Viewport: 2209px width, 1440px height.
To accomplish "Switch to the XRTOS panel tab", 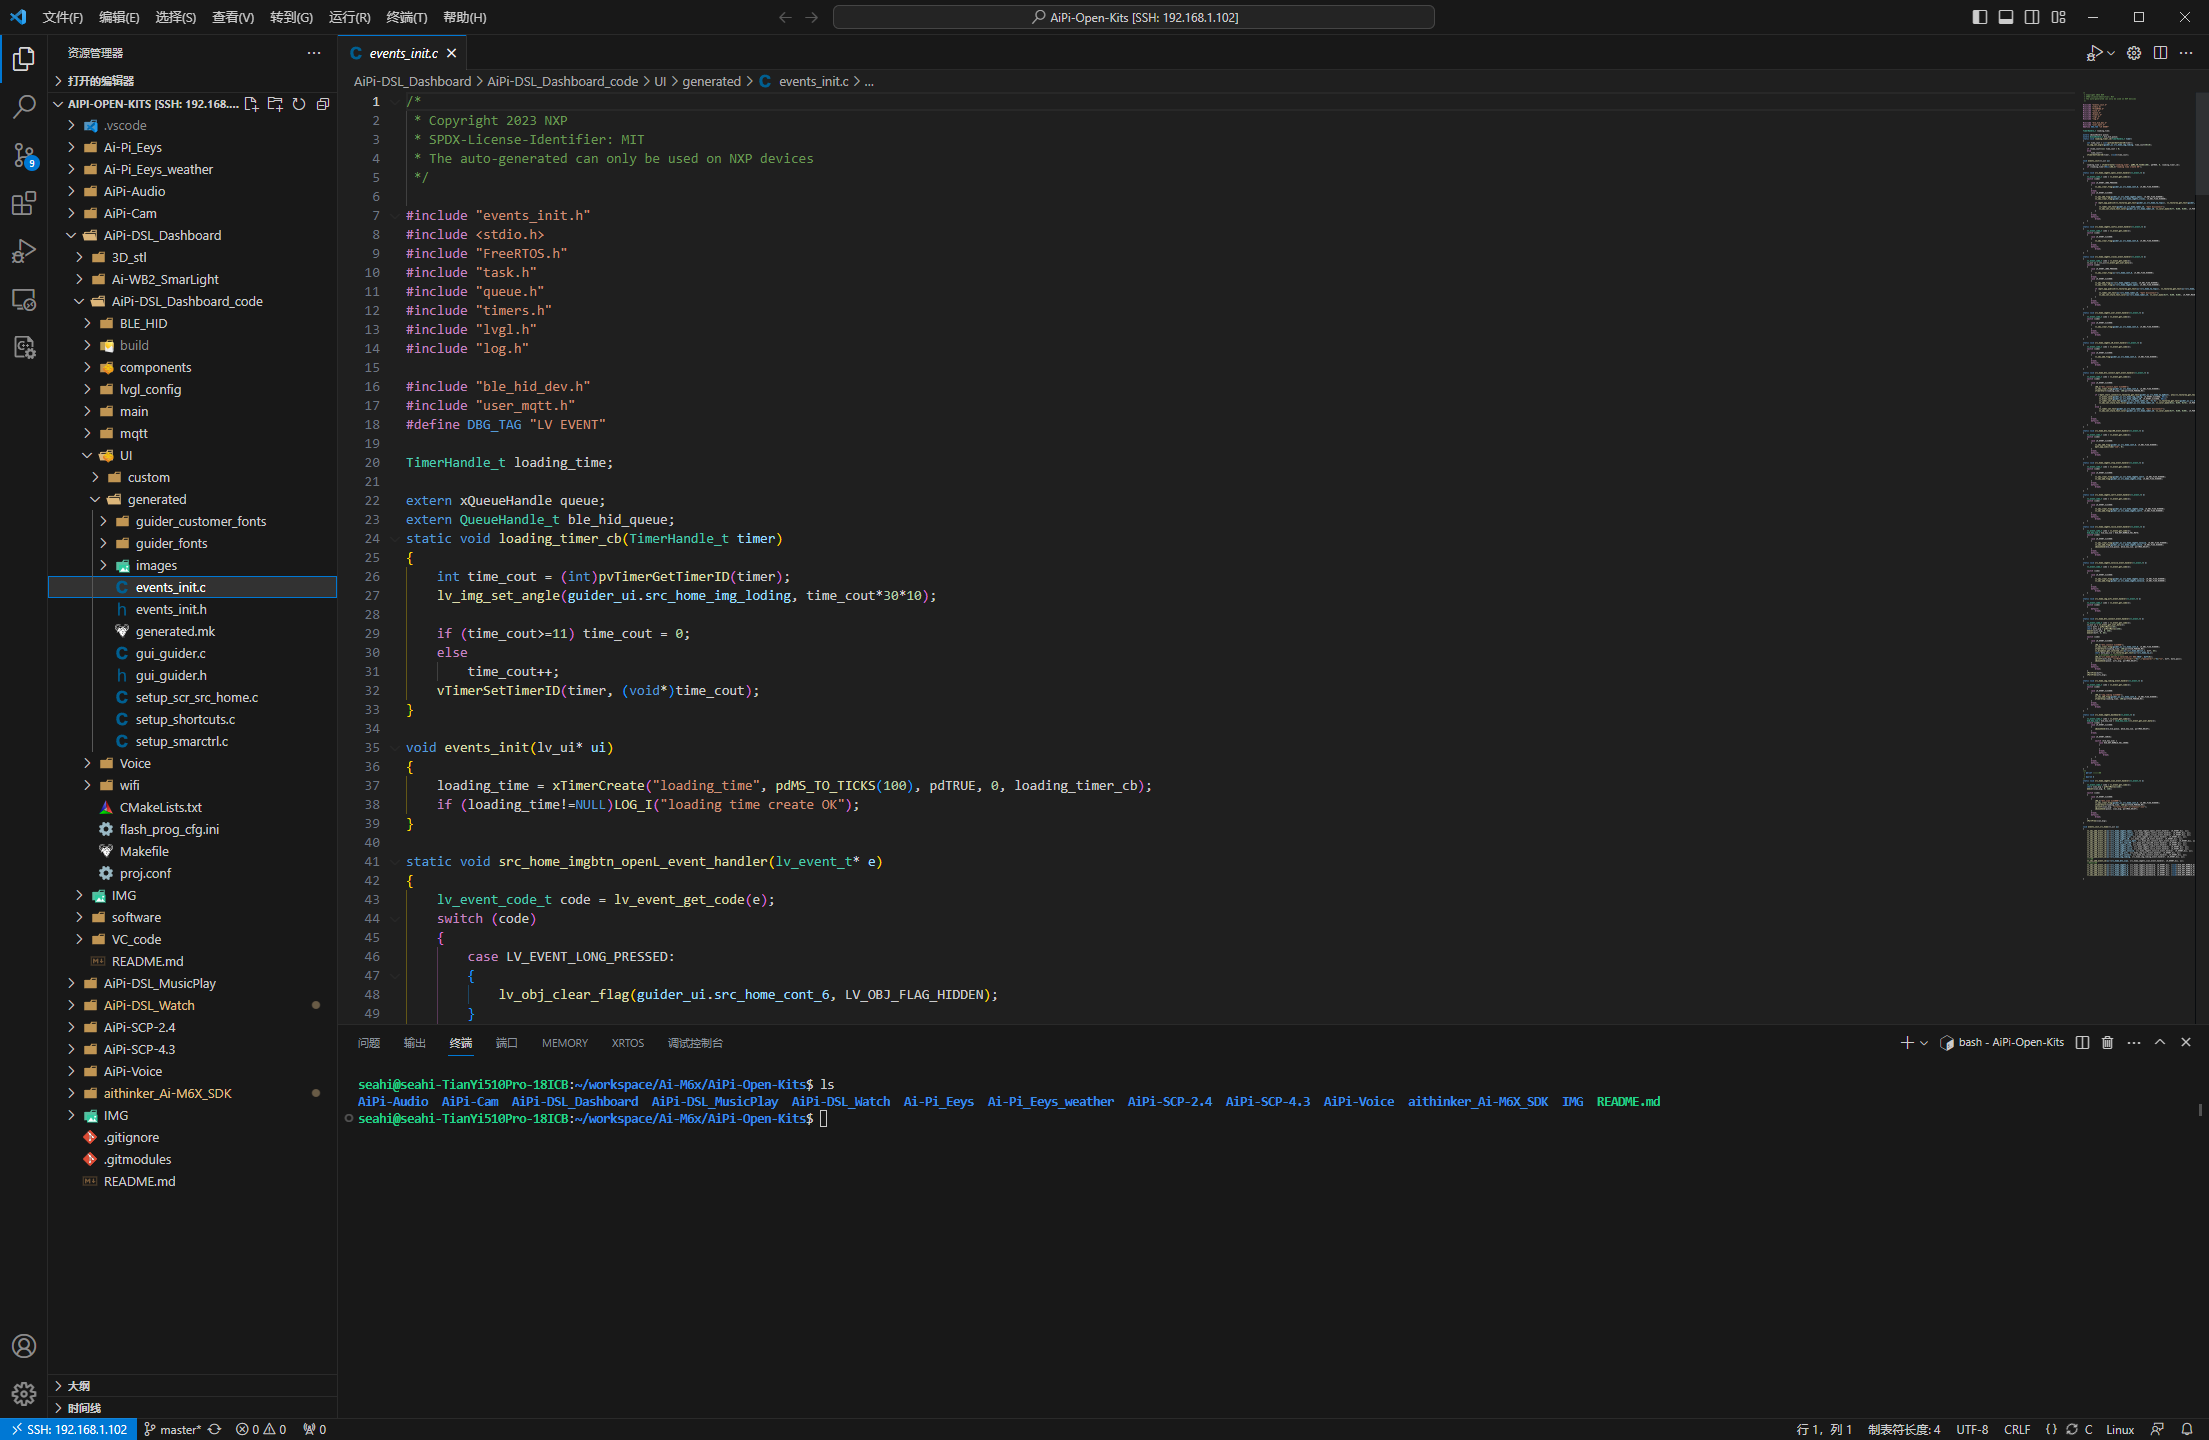I will pos(628,1042).
